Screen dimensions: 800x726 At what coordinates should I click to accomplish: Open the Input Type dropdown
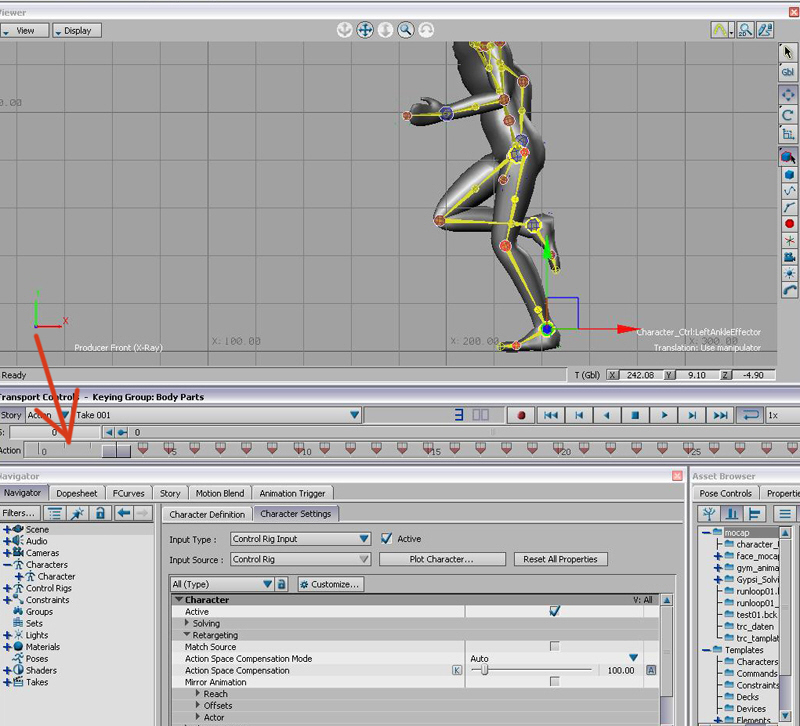click(300, 539)
